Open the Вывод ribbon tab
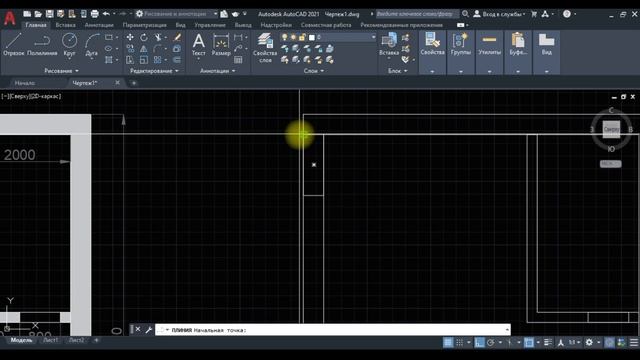 tap(243, 25)
